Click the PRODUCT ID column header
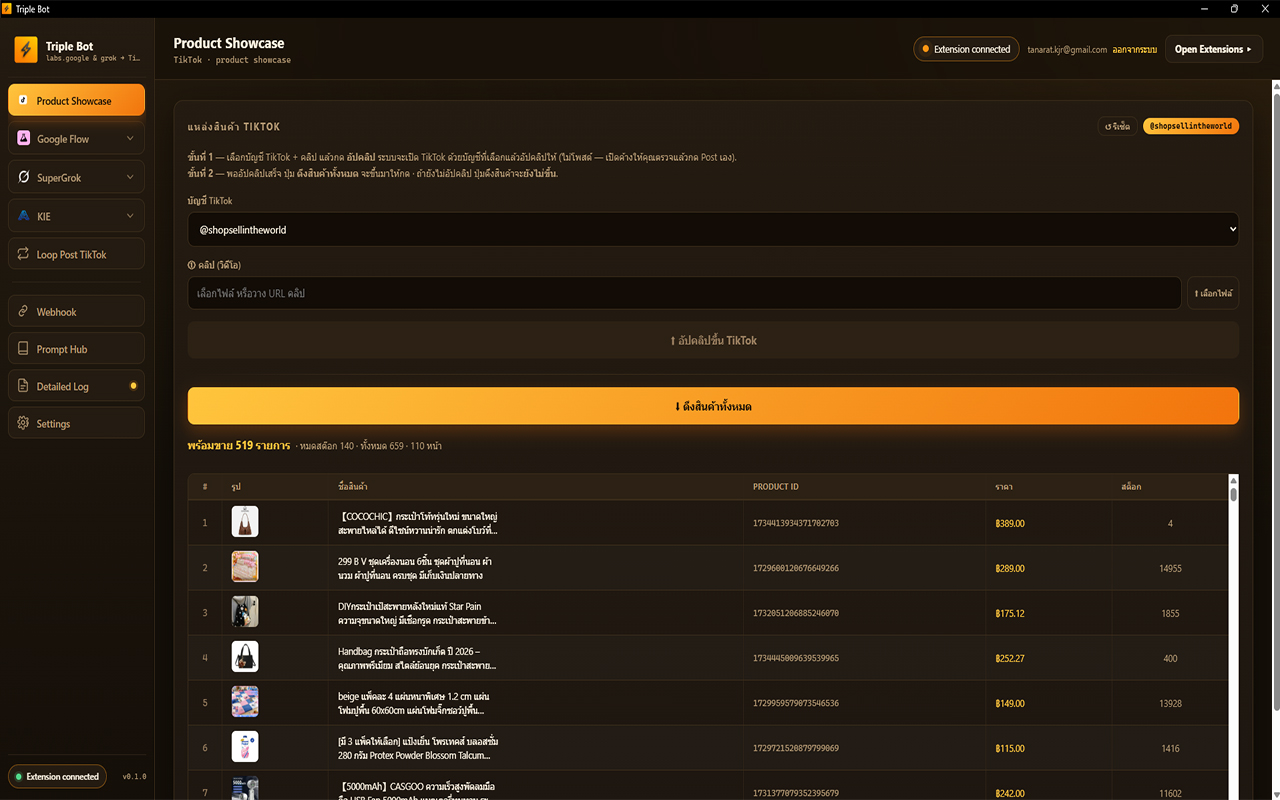 (776, 487)
